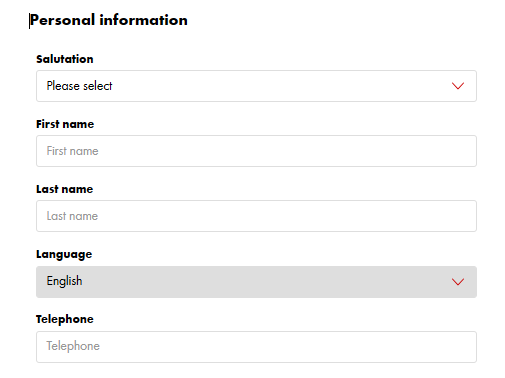Click the 'Please select' text

(79, 86)
